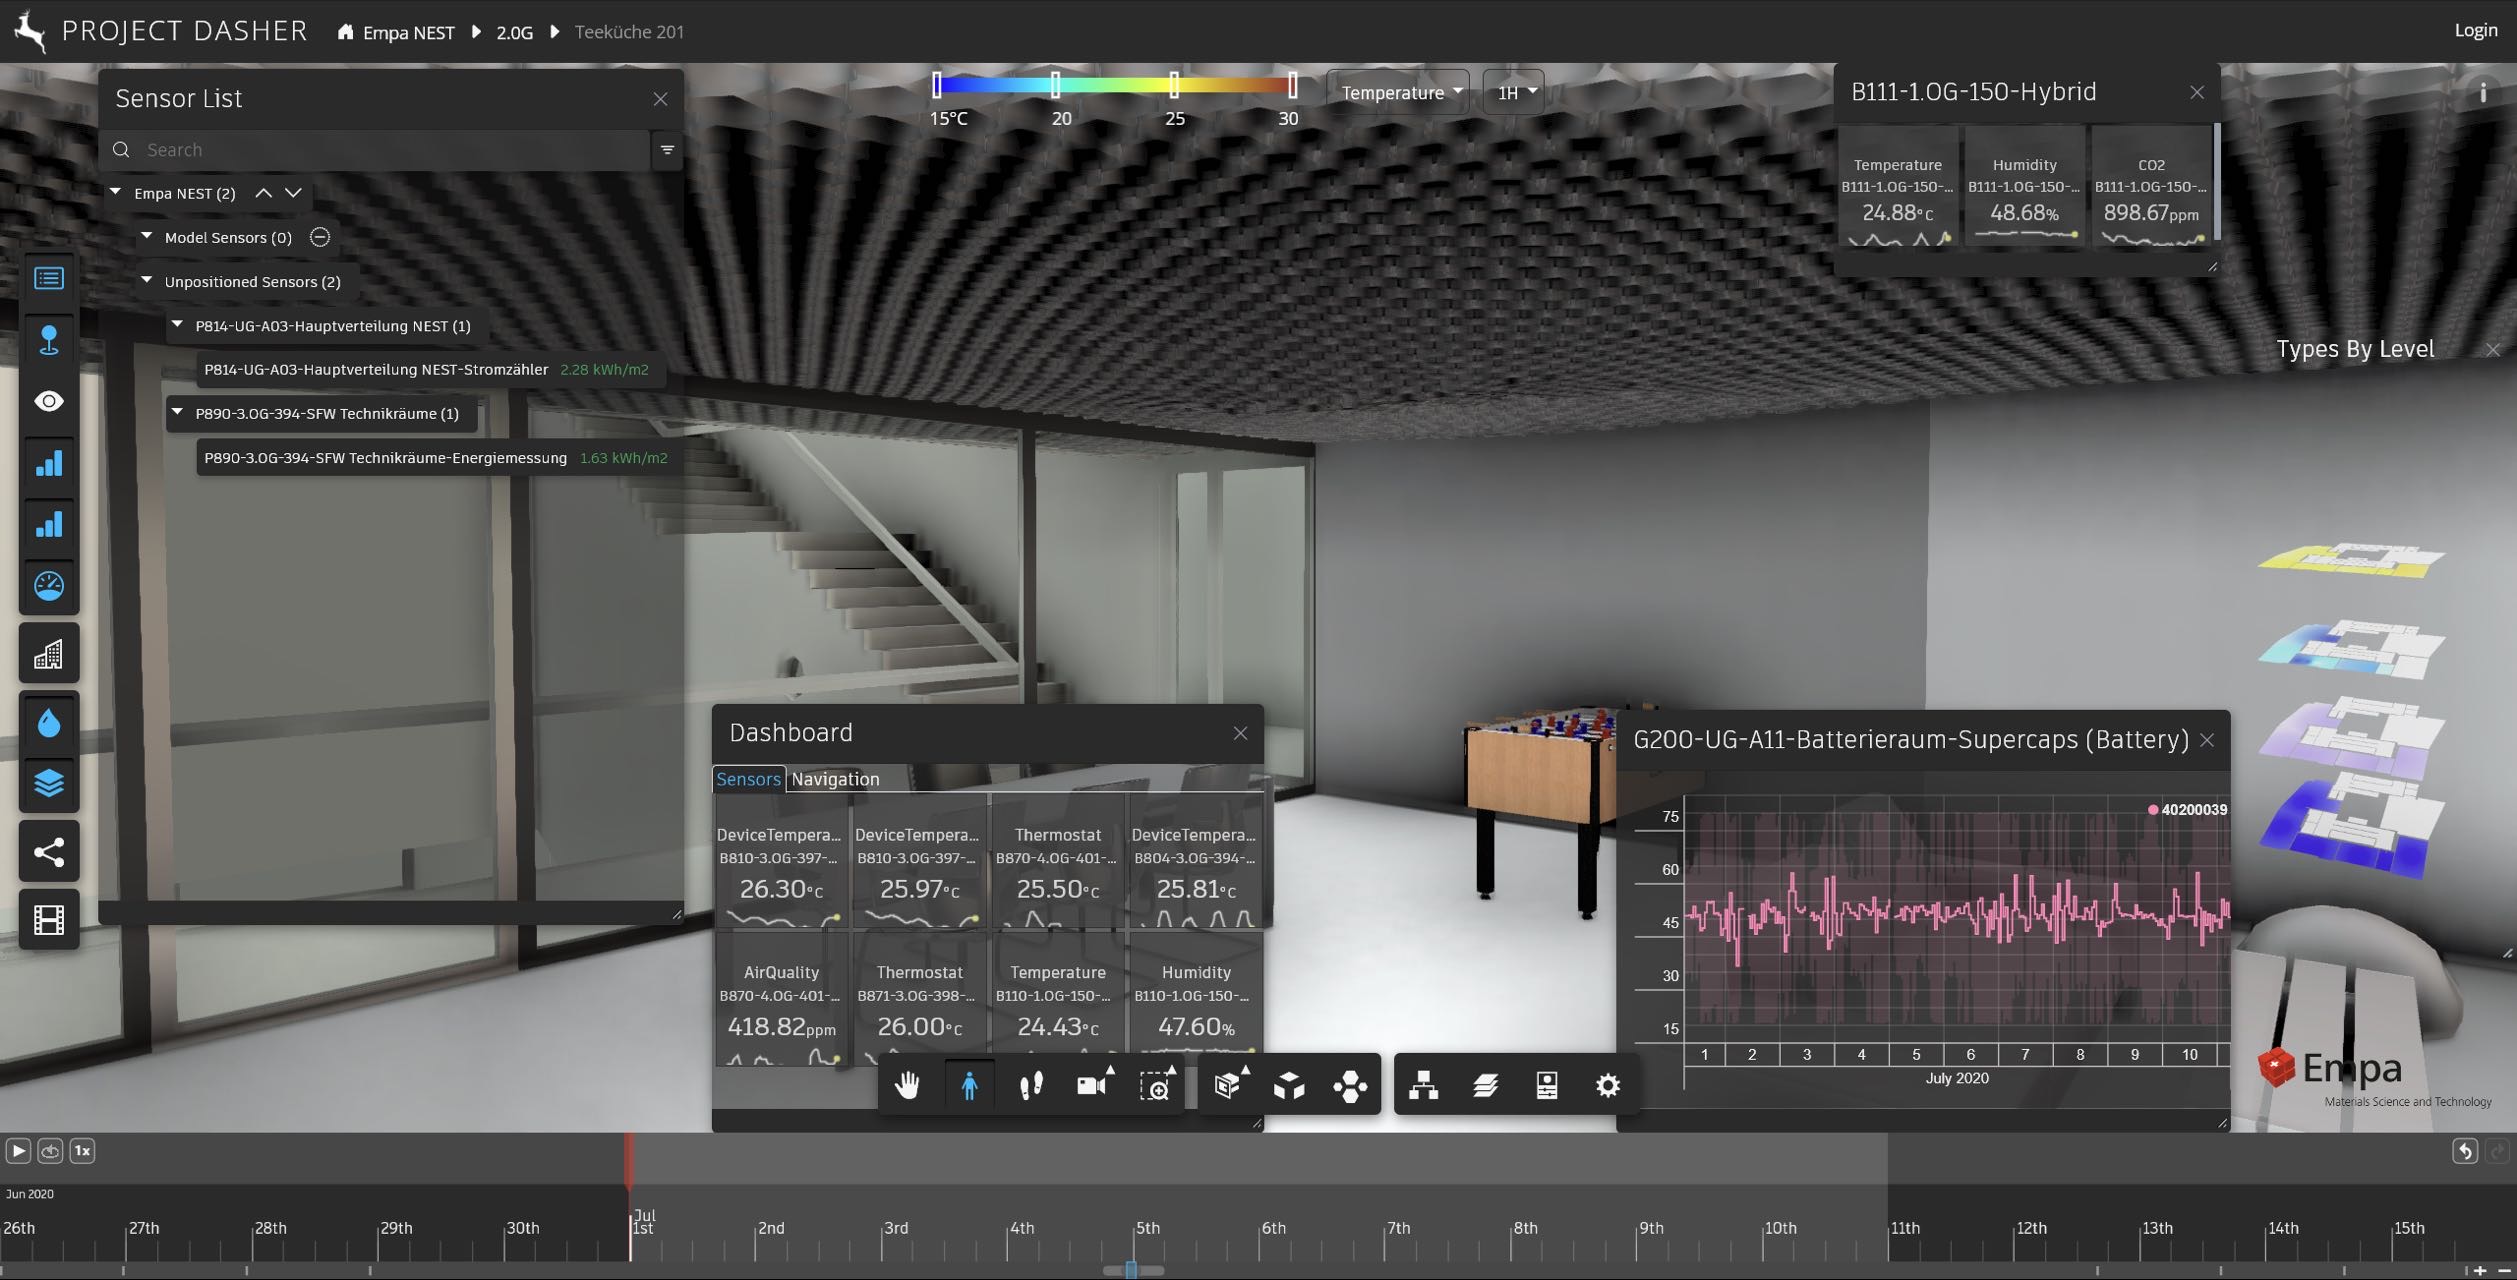Switch to the Navigation tab
Image resolution: width=2517 pixels, height=1280 pixels.
coord(835,779)
